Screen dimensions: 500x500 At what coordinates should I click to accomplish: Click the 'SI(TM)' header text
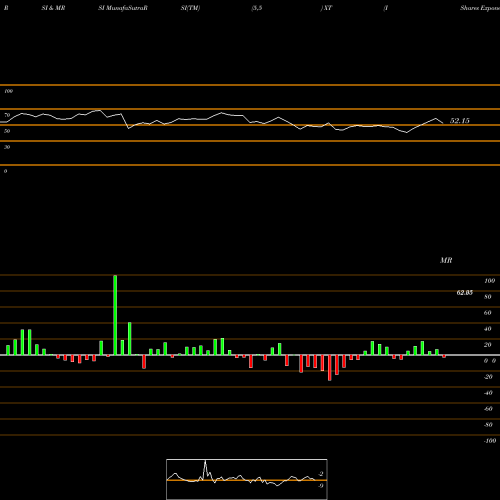pyautogui.click(x=190, y=8)
